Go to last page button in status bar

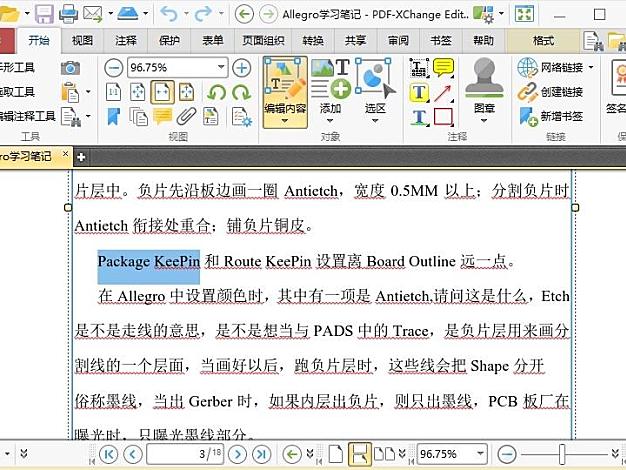[262, 454]
